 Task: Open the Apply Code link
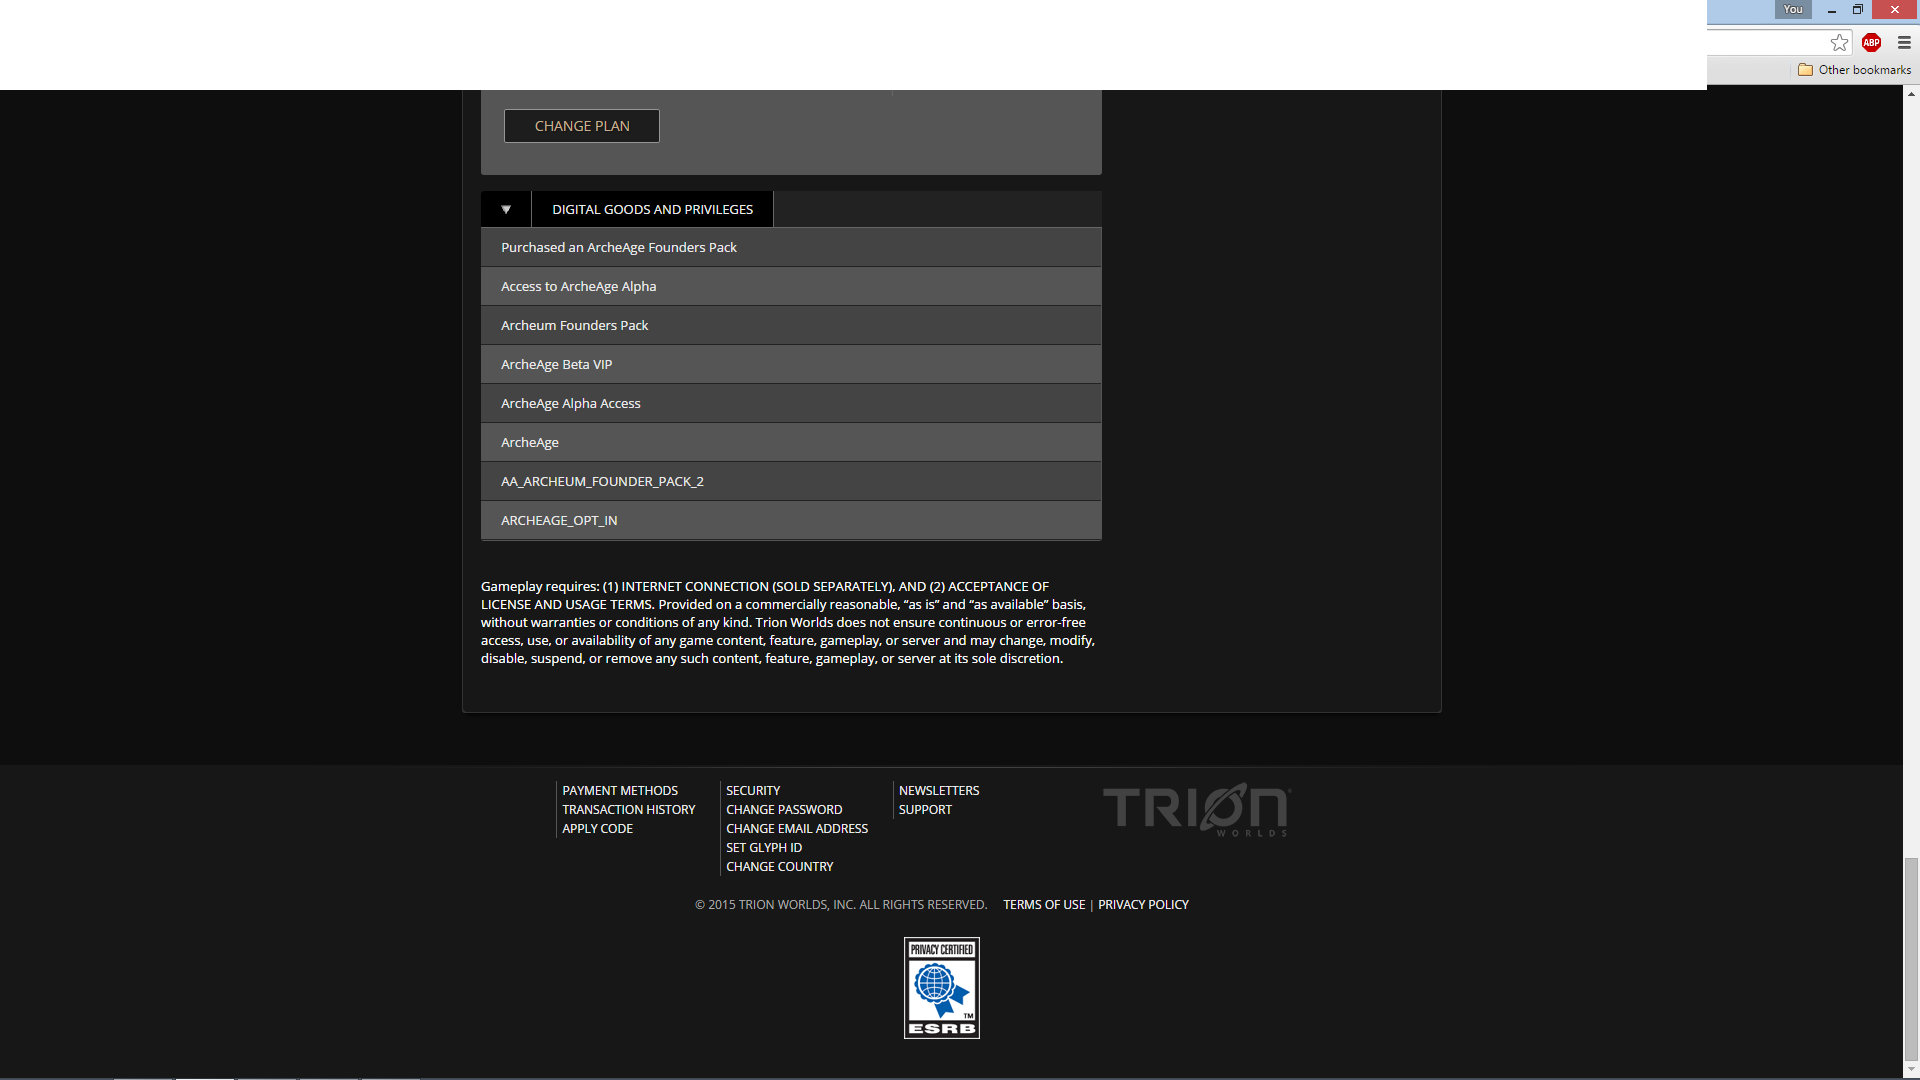click(x=598, y=829)
